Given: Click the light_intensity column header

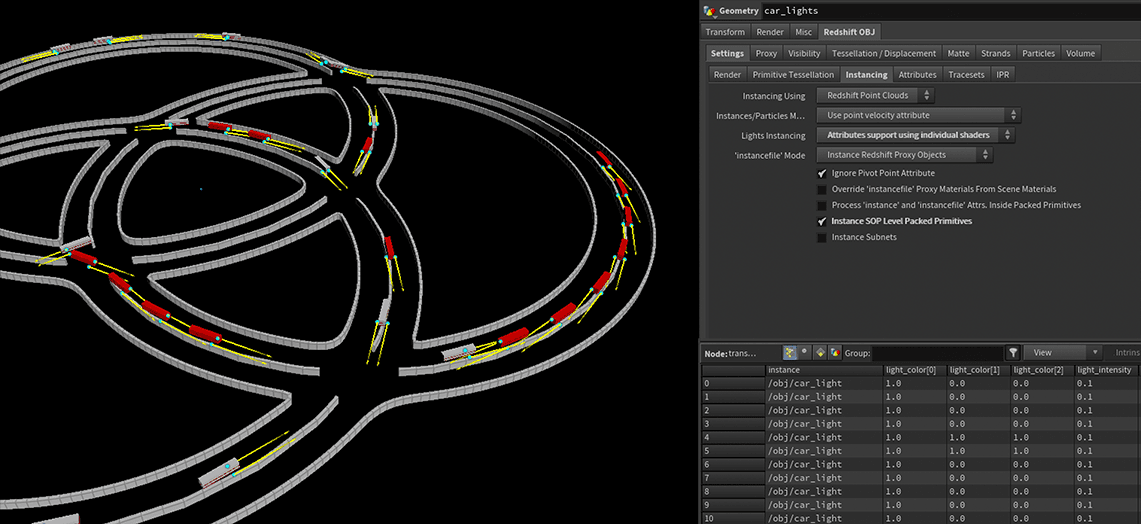Looking at the screenshot, I should click(x=1104, y=370).
